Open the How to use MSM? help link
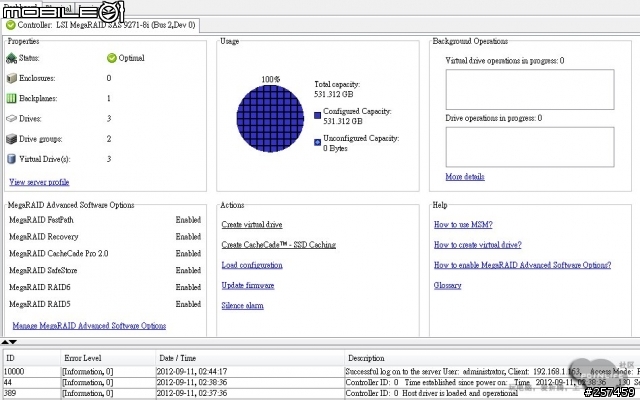 click(463, 224)
